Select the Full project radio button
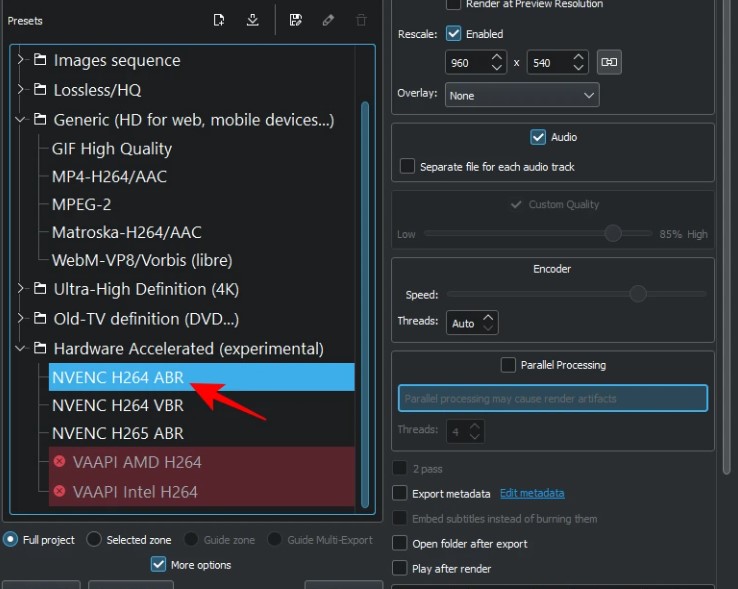Image resolution: width=738 pixels, height=589 pixels. [10, 540]
